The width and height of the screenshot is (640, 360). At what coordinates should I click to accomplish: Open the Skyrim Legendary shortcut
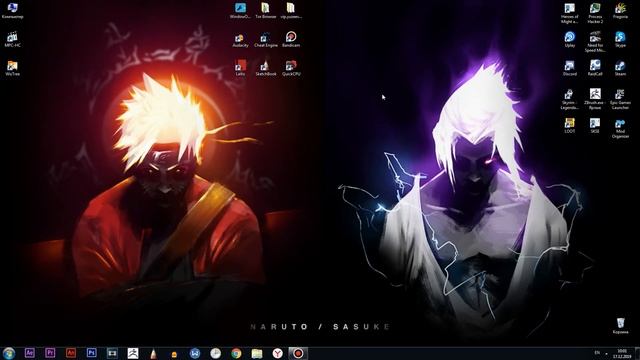[569, 99]
